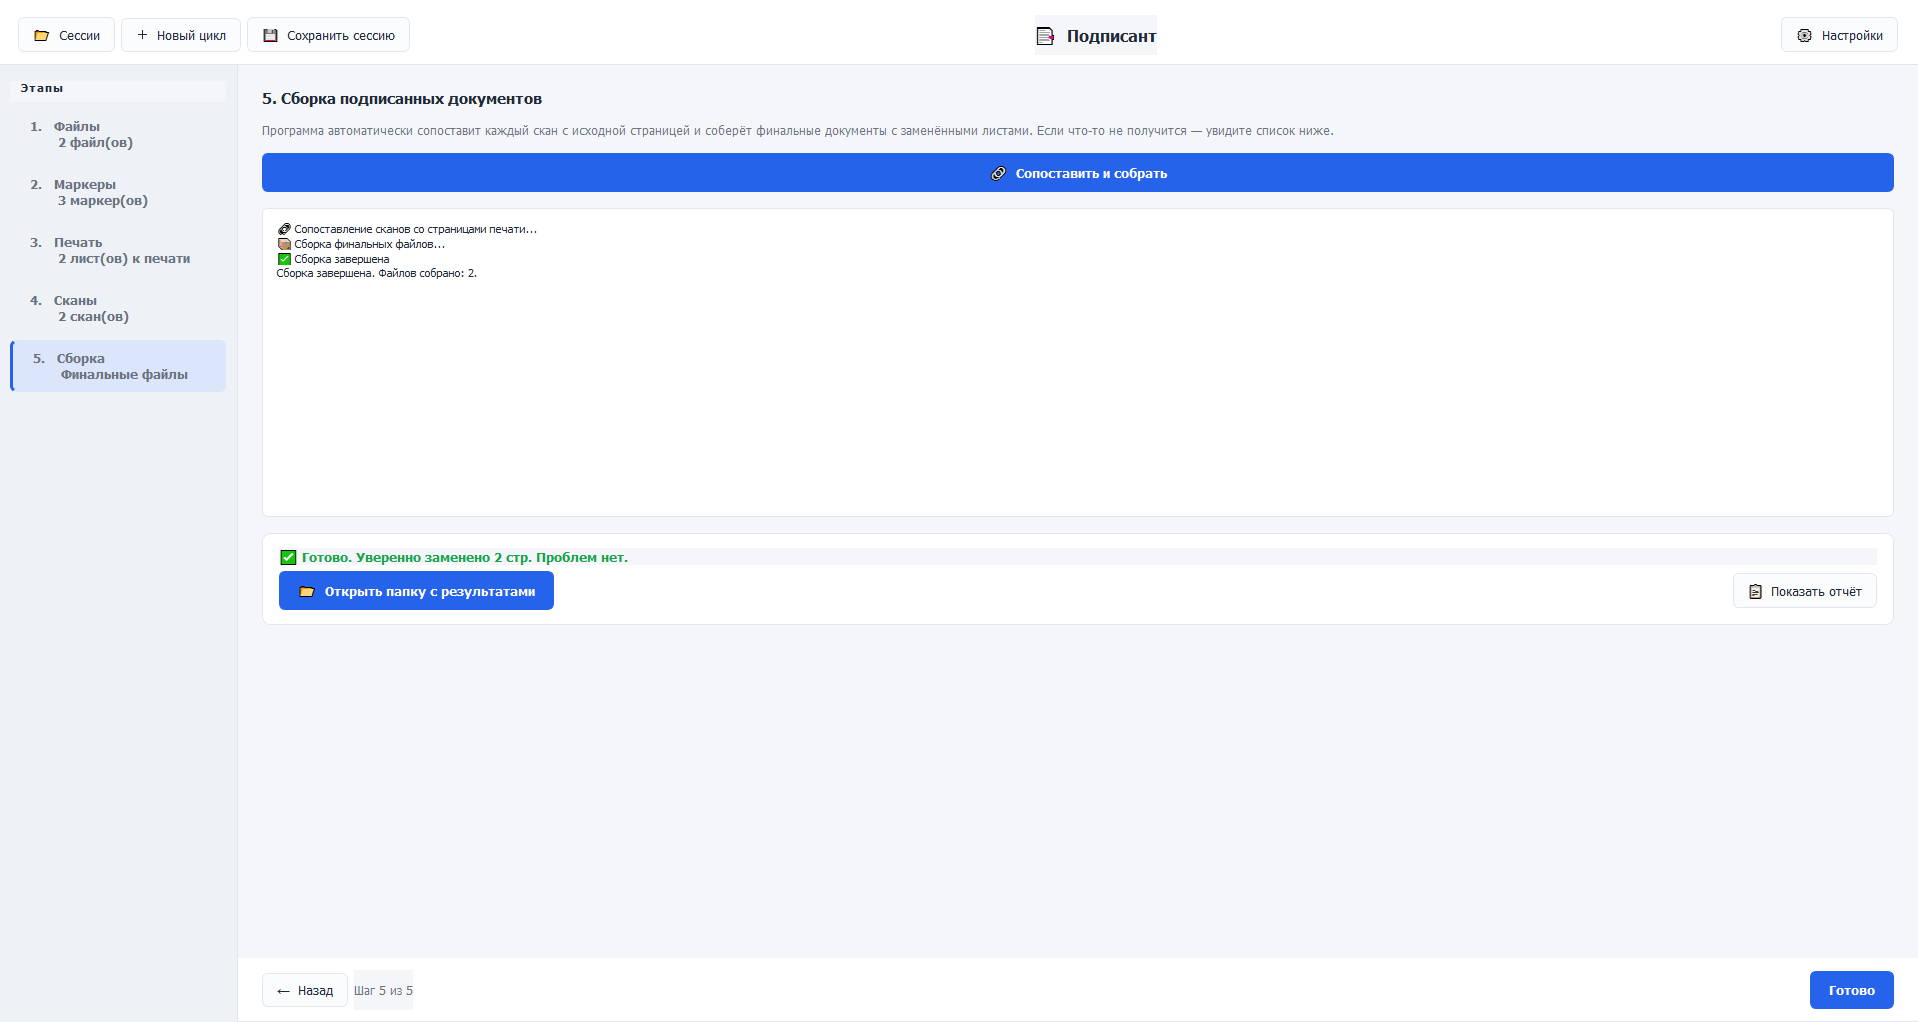Go back with Назад button

[305, 990]
